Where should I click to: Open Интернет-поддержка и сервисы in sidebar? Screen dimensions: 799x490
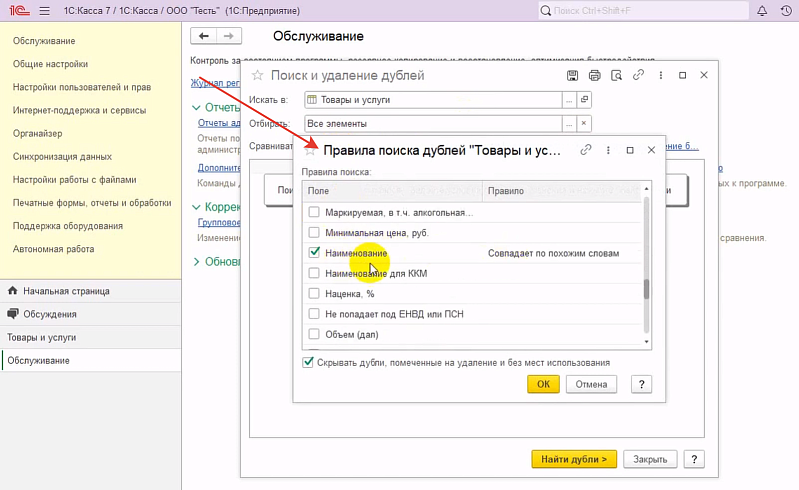(x=79, y=111)
